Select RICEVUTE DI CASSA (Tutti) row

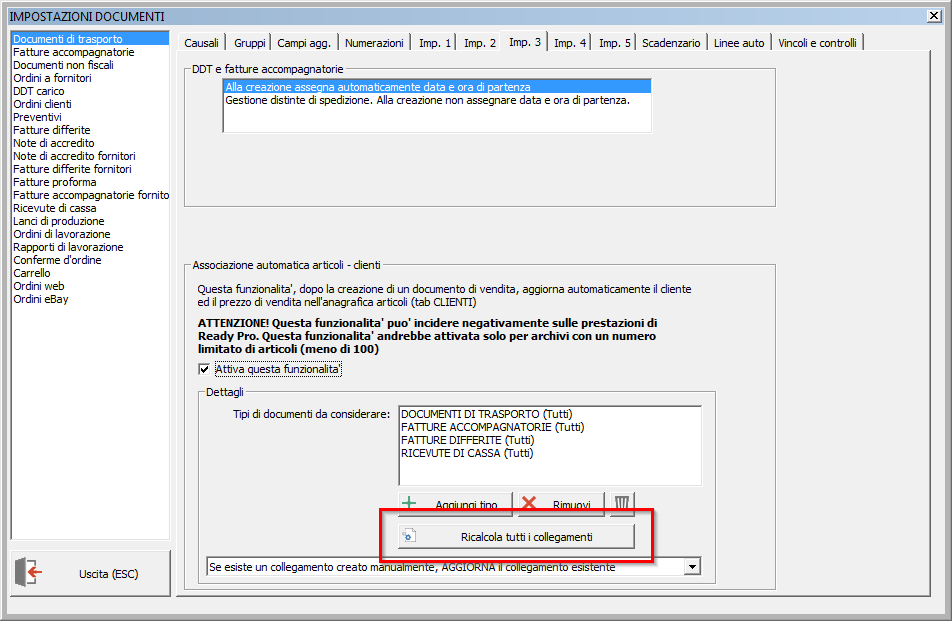pos(550,453)
